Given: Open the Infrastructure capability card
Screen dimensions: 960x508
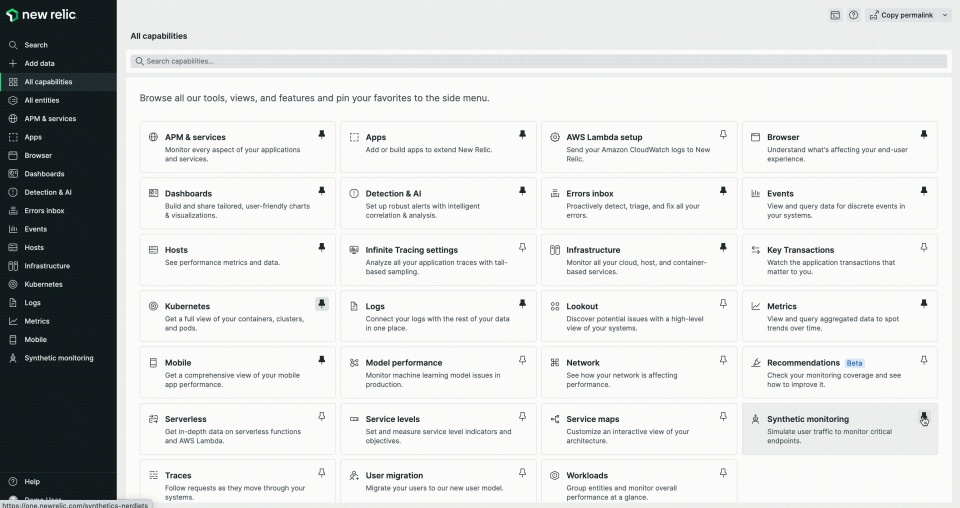Looking at the screenshot, I should click(639, 260).
